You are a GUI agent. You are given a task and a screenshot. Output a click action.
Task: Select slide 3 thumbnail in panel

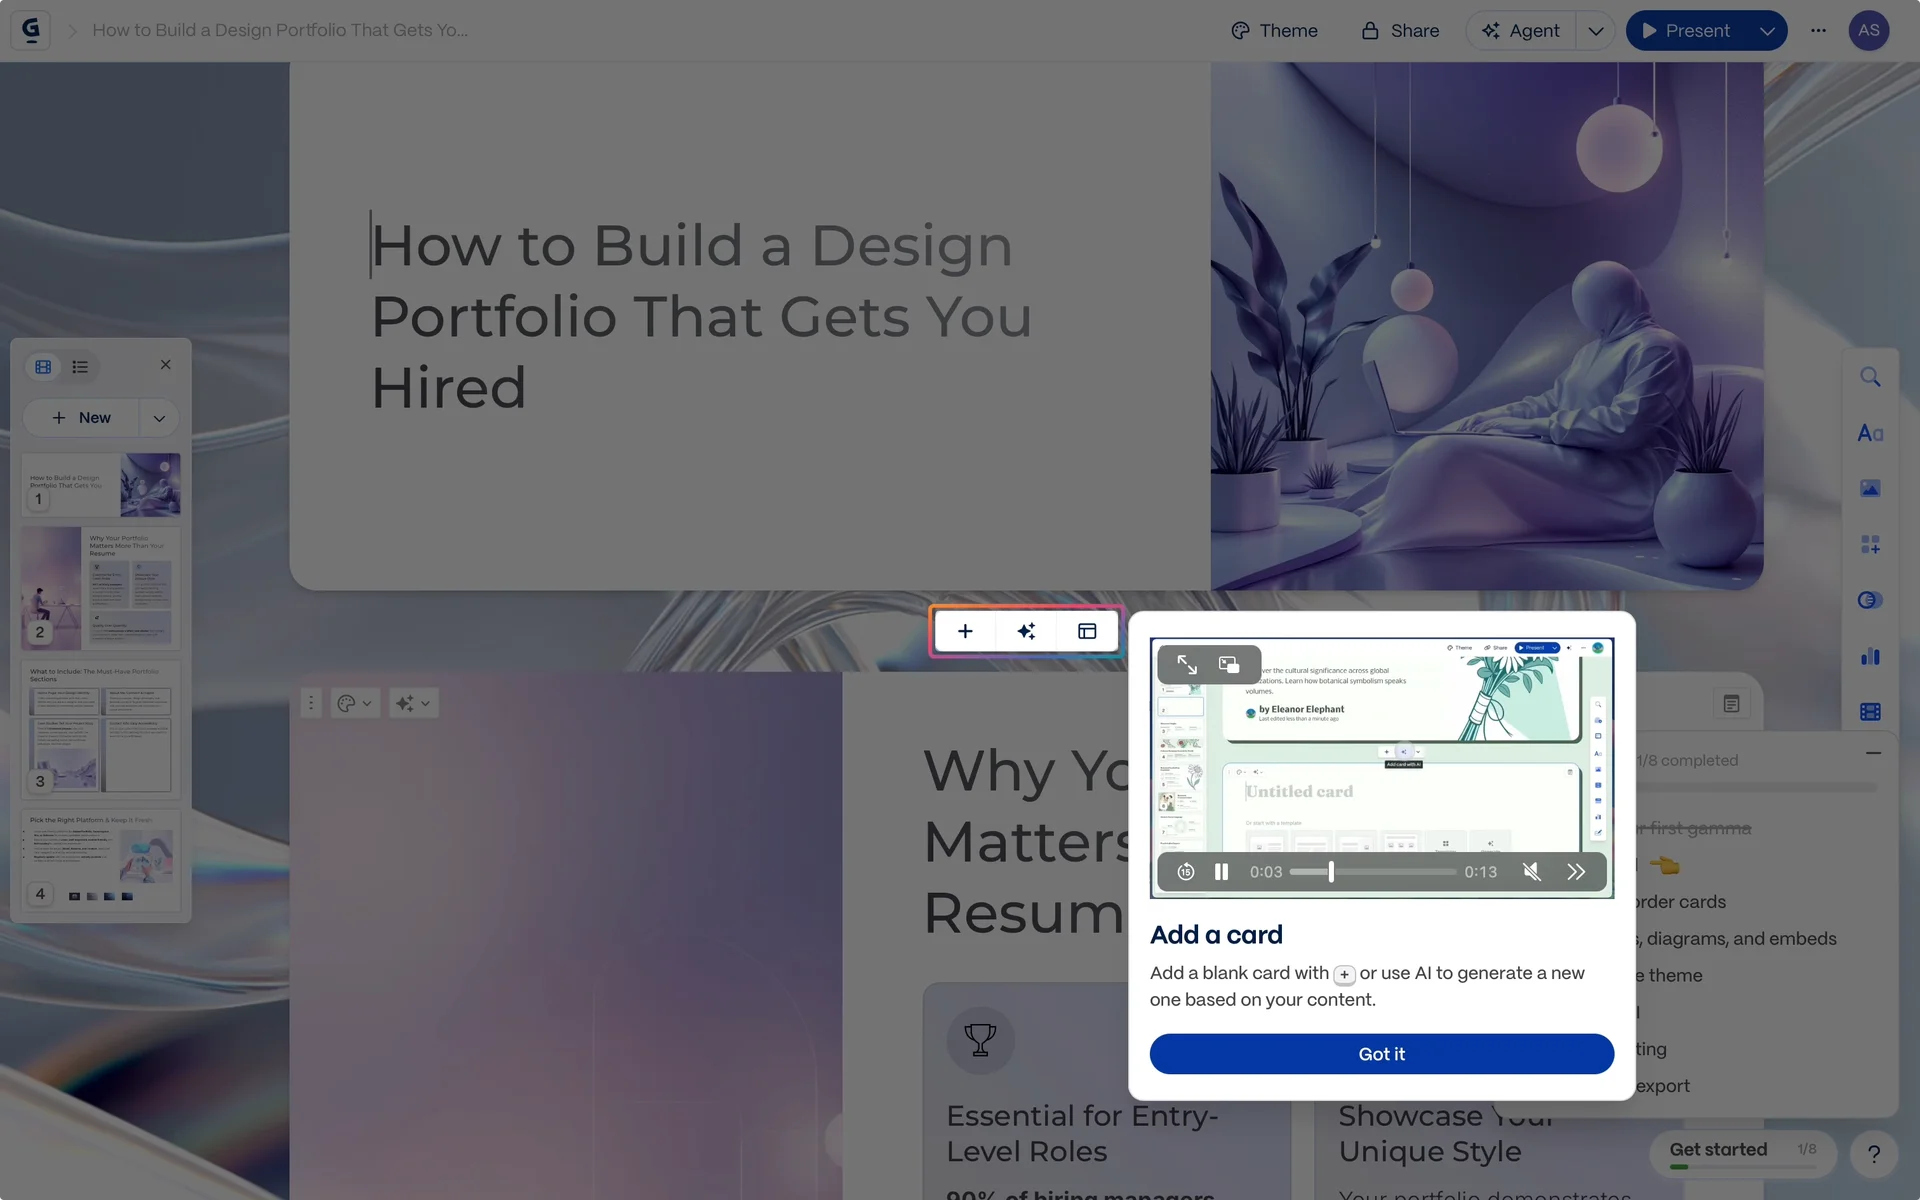pos(100,729)
